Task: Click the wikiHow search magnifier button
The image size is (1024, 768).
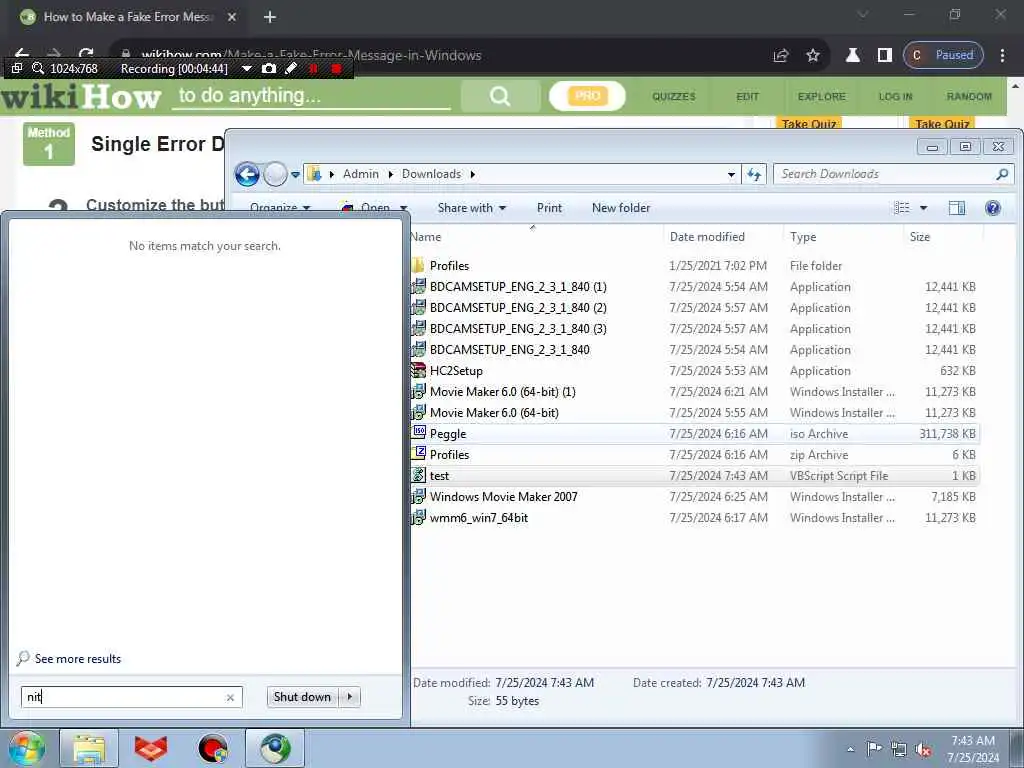Action: coord(500,96)
